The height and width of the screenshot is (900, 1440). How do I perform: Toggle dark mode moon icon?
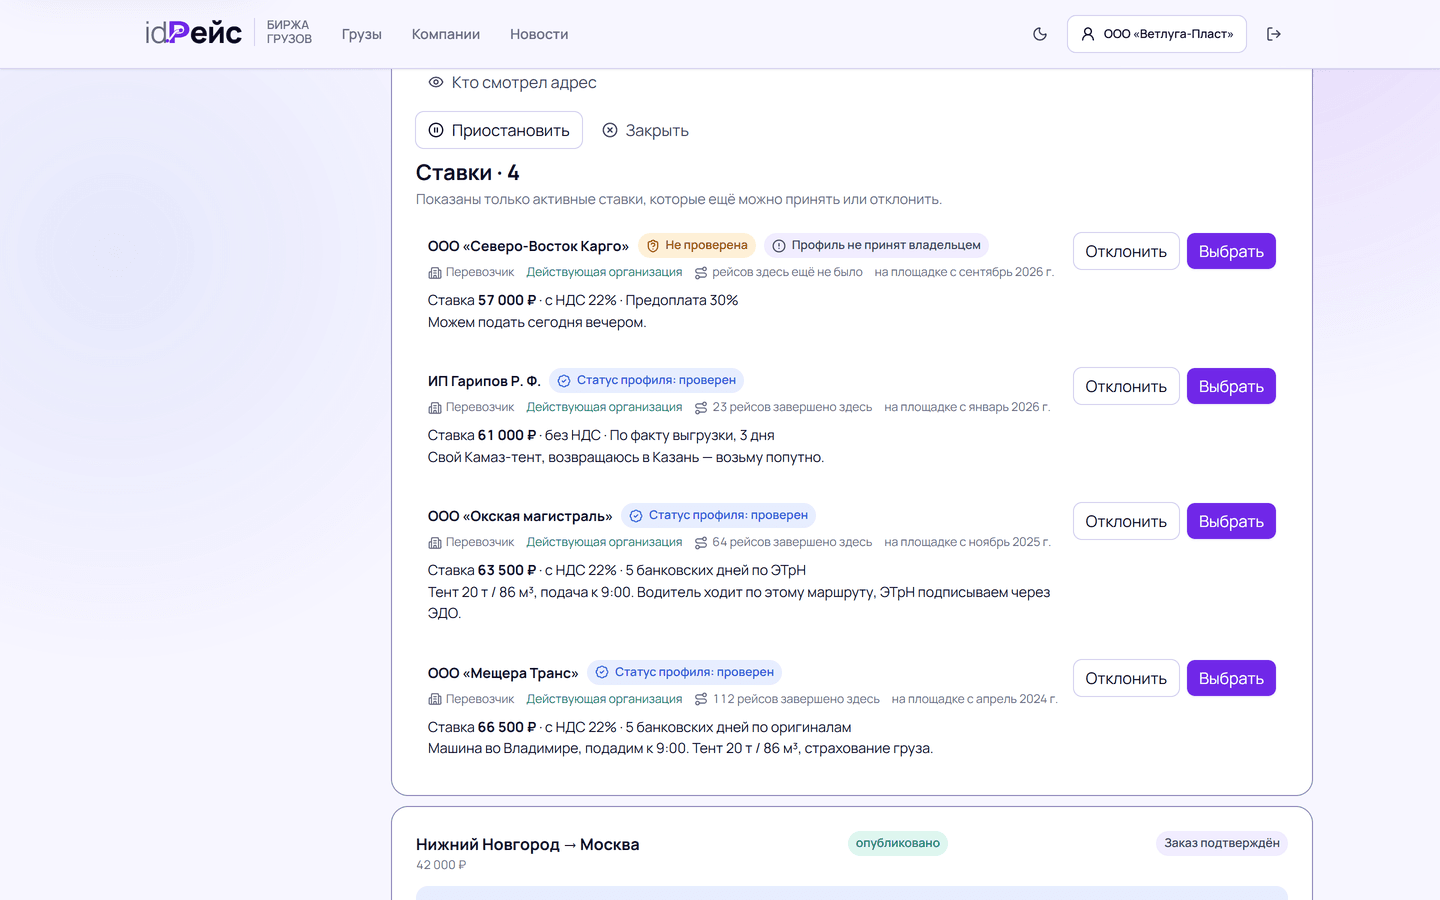click(1040, 34)
